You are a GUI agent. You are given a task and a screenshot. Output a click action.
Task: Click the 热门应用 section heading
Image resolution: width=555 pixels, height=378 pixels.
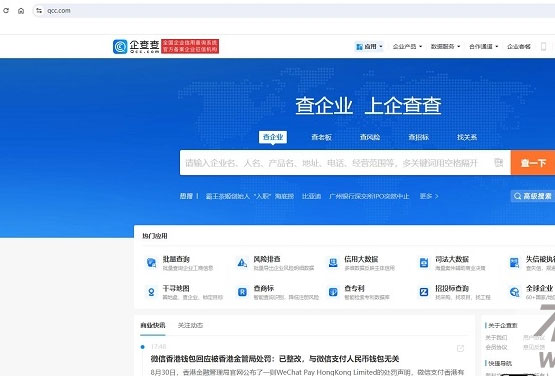(155, 236)
